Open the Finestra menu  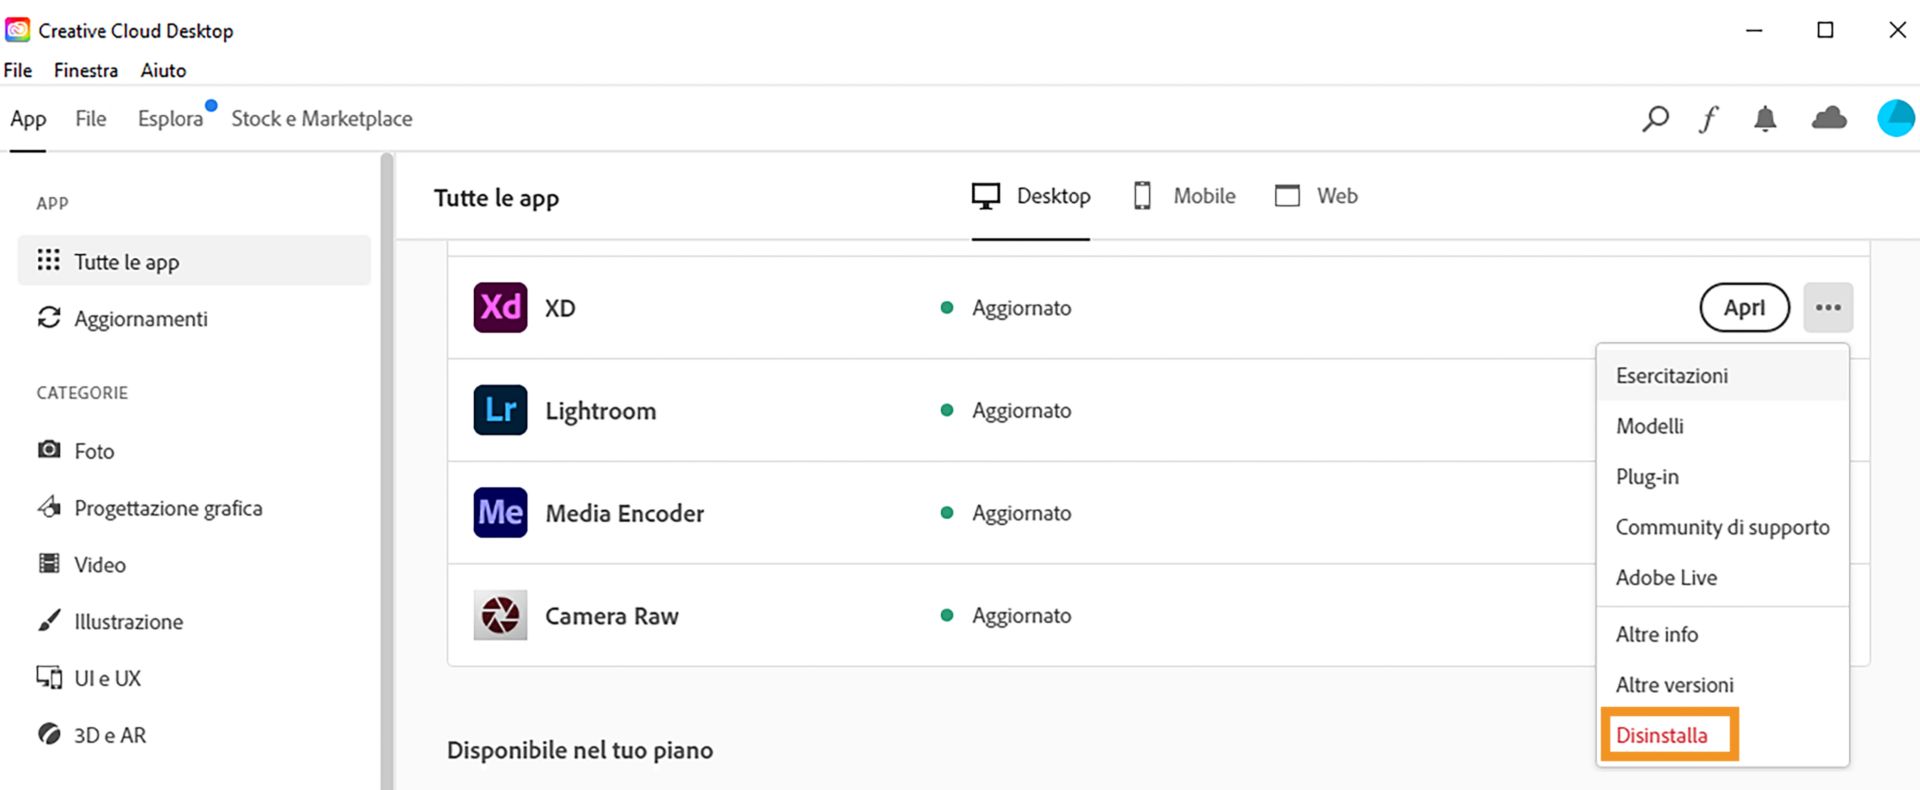click(86, 70)
